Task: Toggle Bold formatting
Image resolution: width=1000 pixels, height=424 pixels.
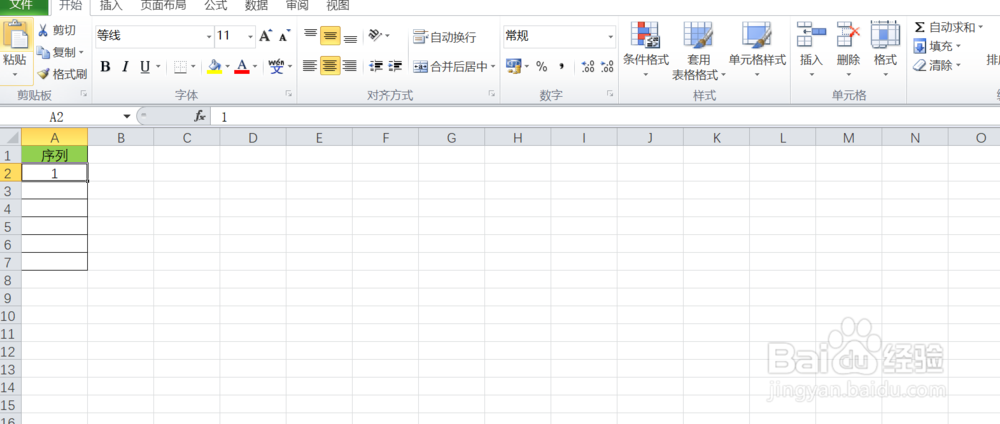Action: pos(106,66)
